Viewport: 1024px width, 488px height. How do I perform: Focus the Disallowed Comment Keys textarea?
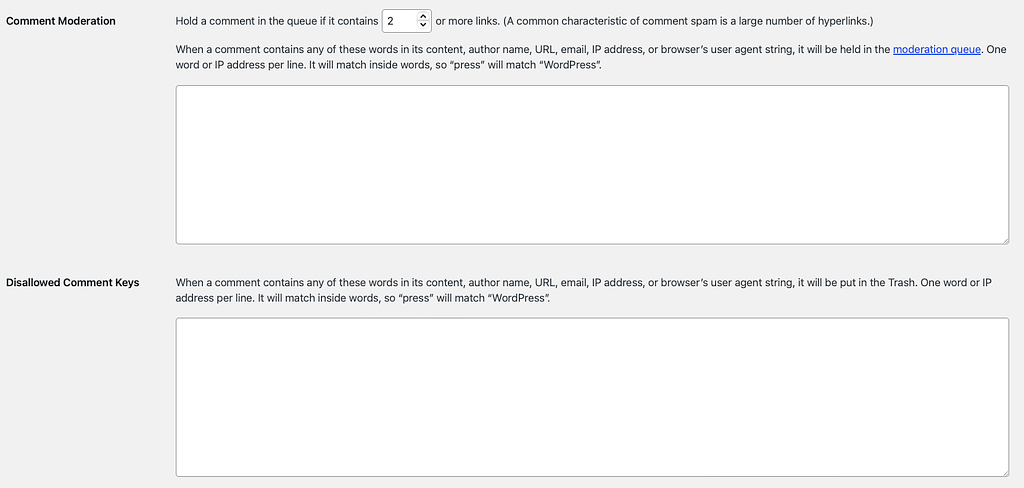click(592, 397)
